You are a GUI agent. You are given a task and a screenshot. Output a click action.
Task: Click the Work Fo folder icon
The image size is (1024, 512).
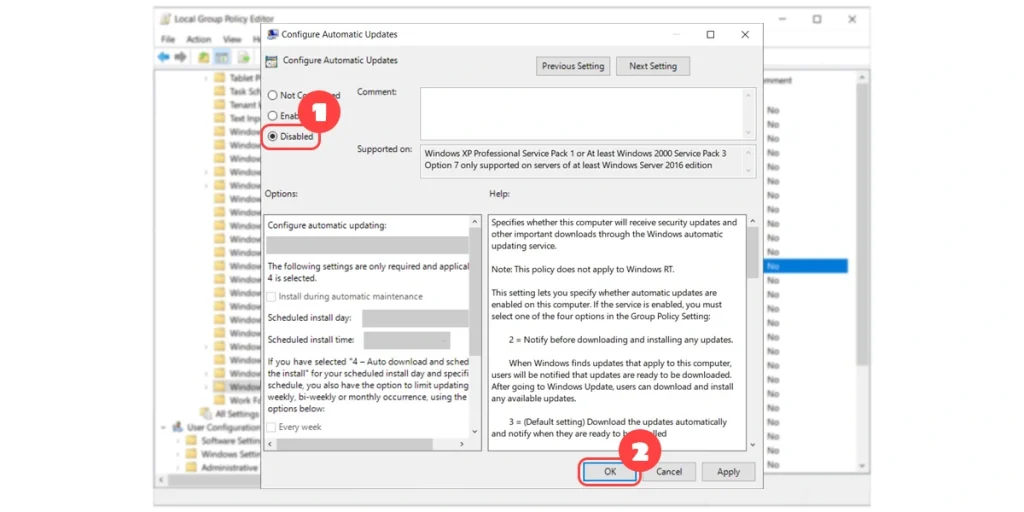click(x=219, y=400)
